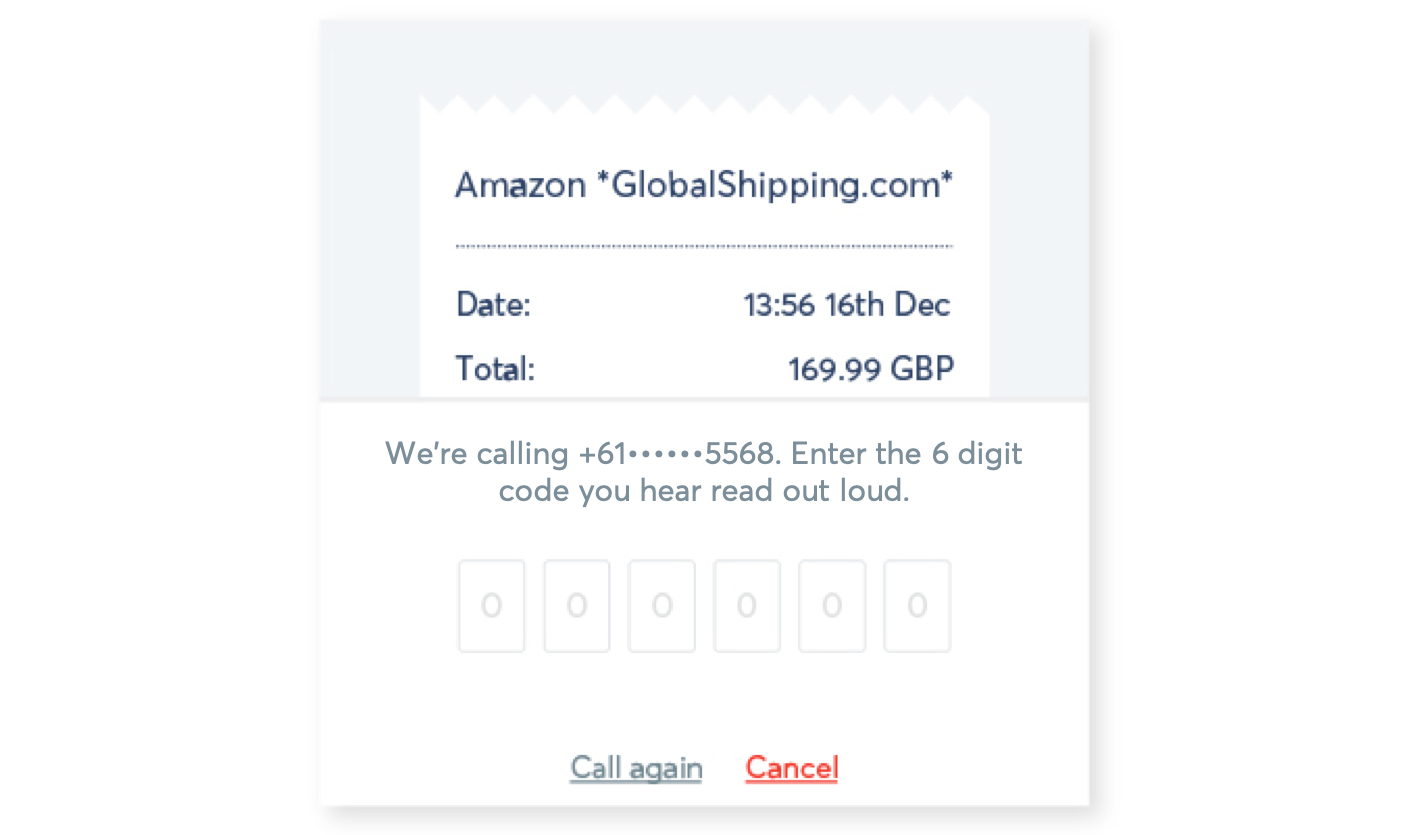Click the masked phone number +61••••••5568

click(677, 454)
